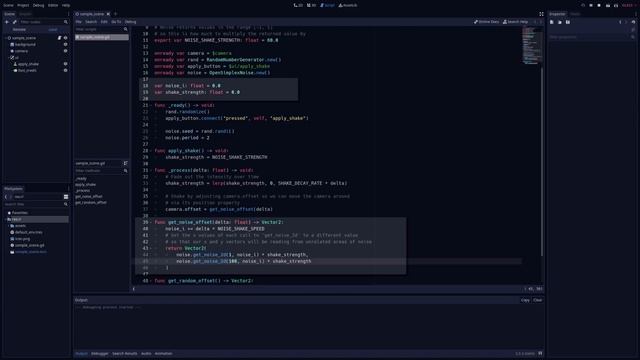Click Search Help button

point(516,22)
